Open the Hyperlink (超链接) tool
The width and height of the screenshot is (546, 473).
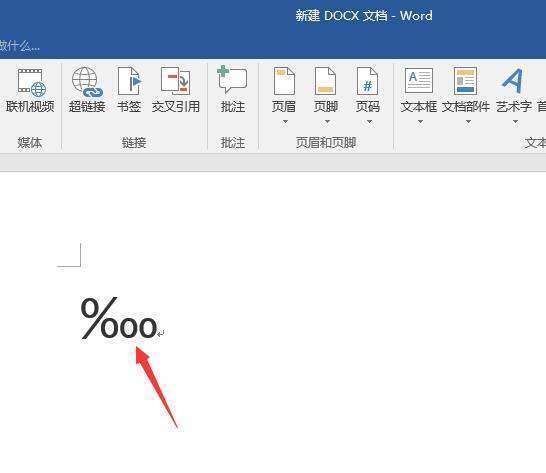coord(87,91)
